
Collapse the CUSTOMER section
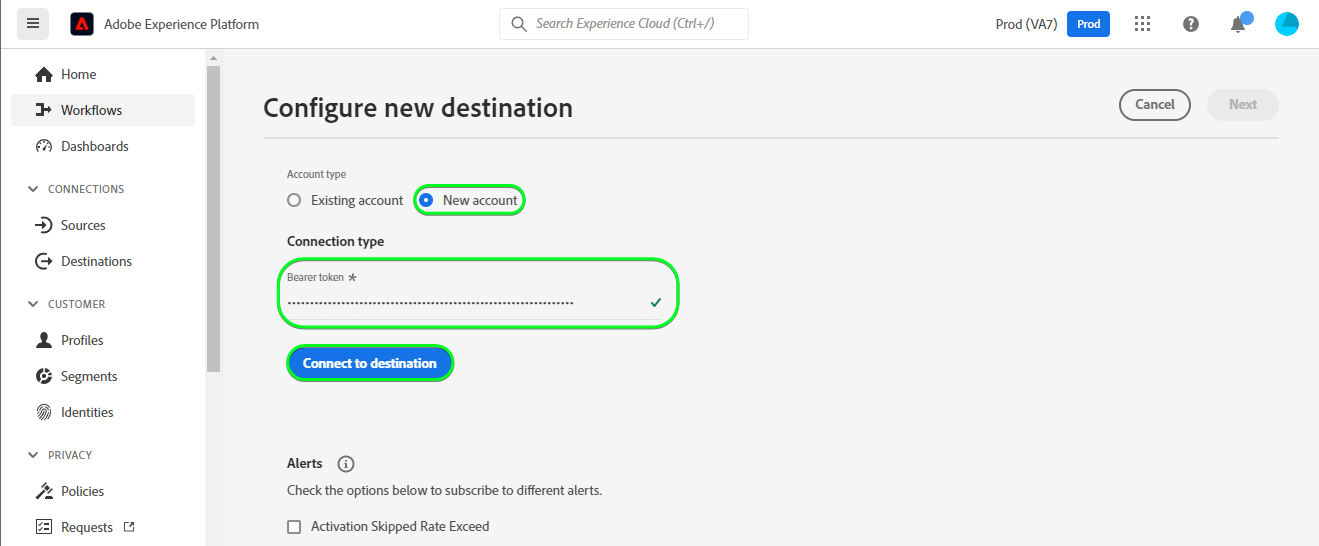33,304
